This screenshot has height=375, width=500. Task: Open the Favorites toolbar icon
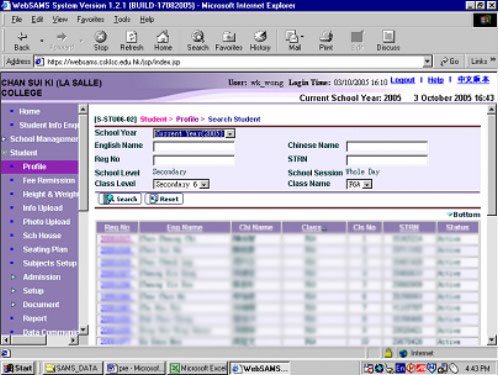(229, 36)
